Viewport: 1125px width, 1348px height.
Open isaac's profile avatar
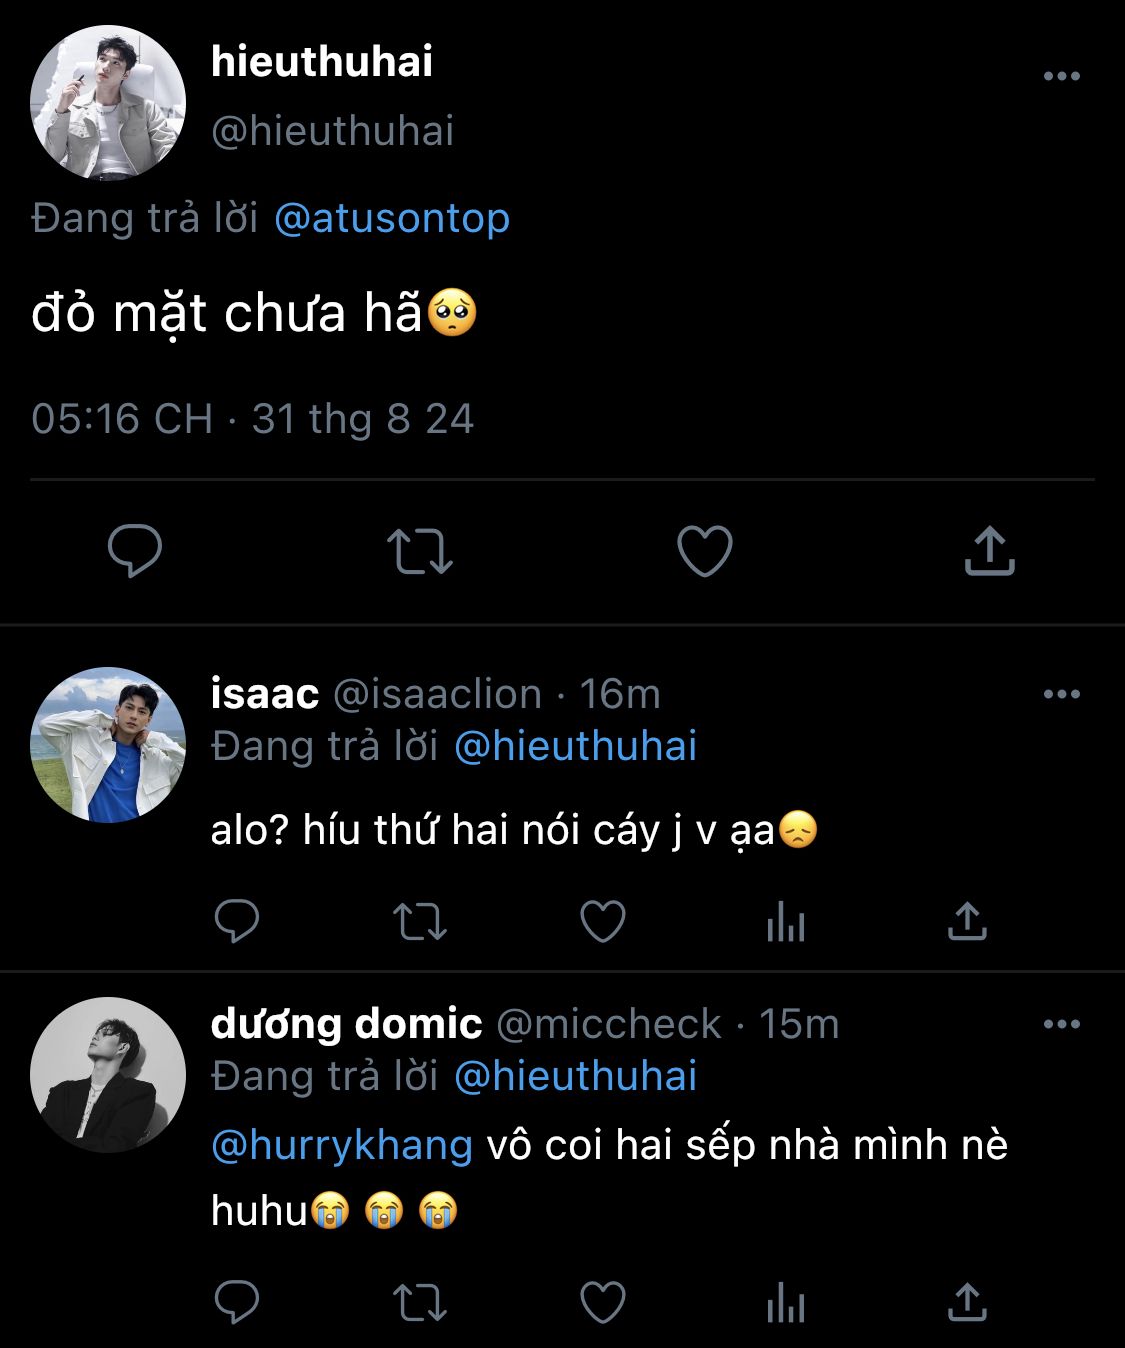coord(108,745)
